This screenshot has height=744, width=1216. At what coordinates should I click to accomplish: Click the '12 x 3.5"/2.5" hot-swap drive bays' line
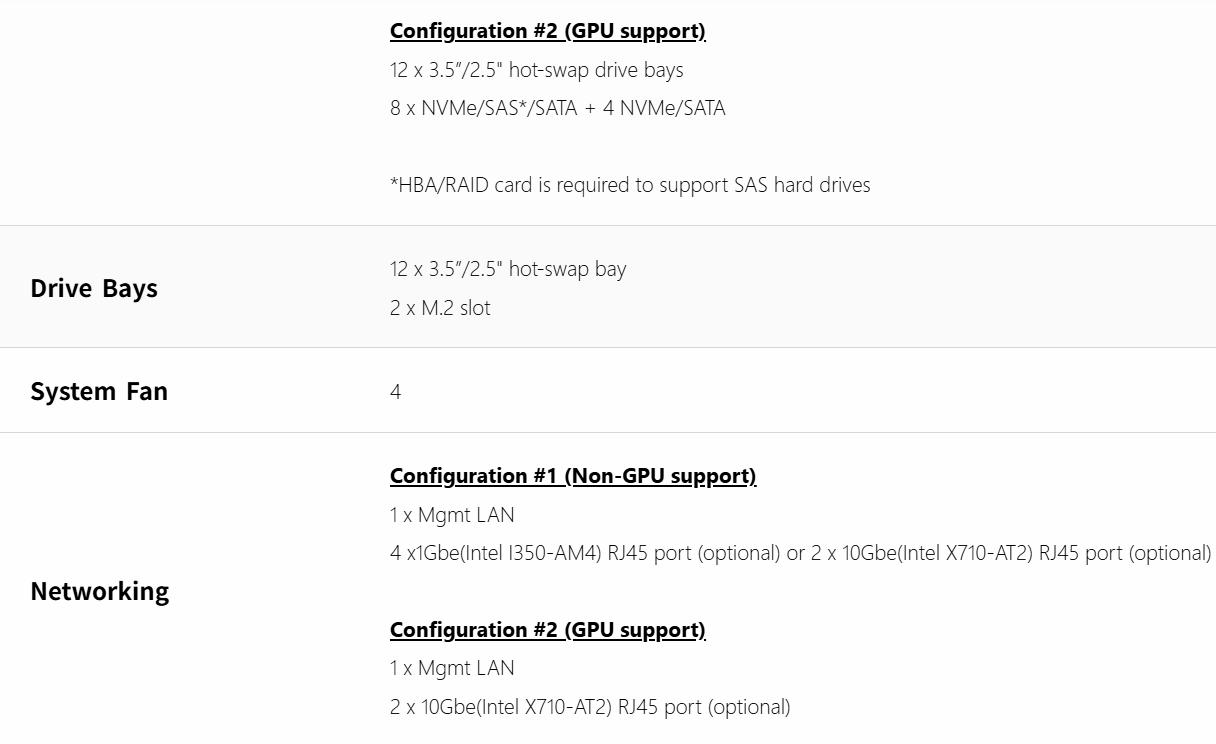click(536, 70)
